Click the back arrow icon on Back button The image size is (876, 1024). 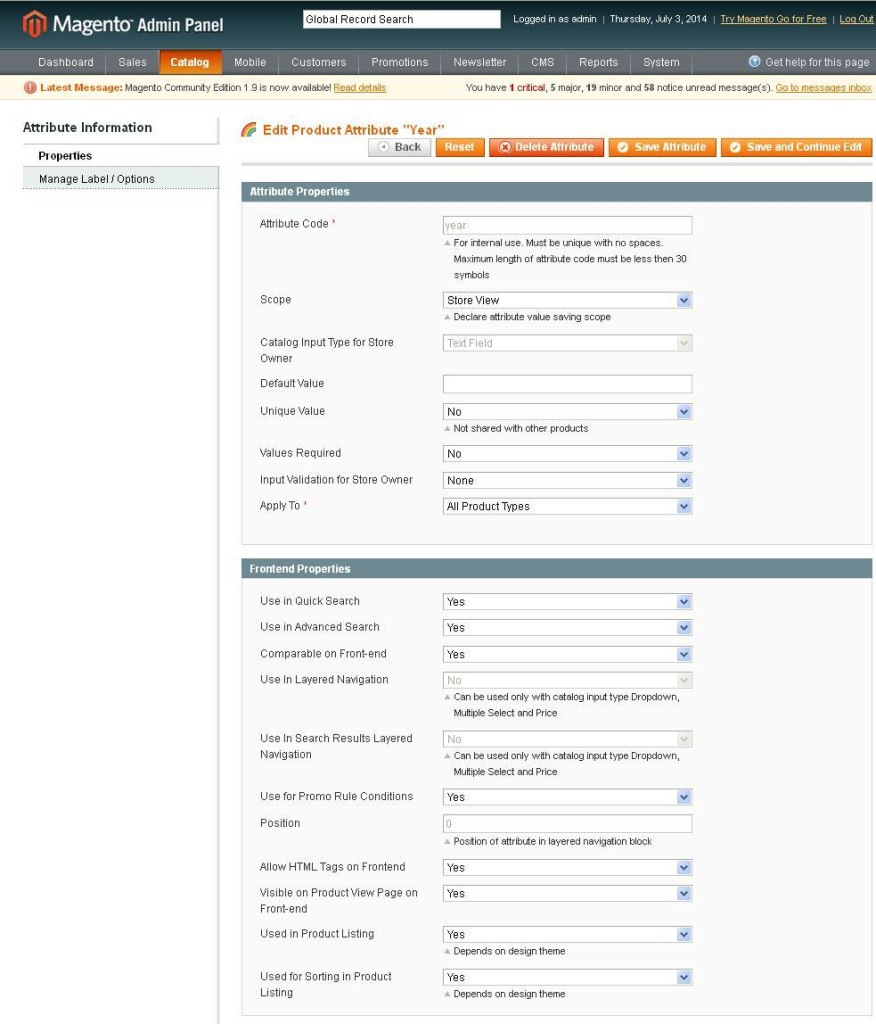pyautogui.click(x=383, y=146)
